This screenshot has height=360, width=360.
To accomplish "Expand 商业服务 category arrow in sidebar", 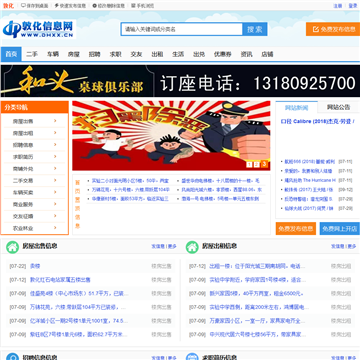I will click(55, 204).
